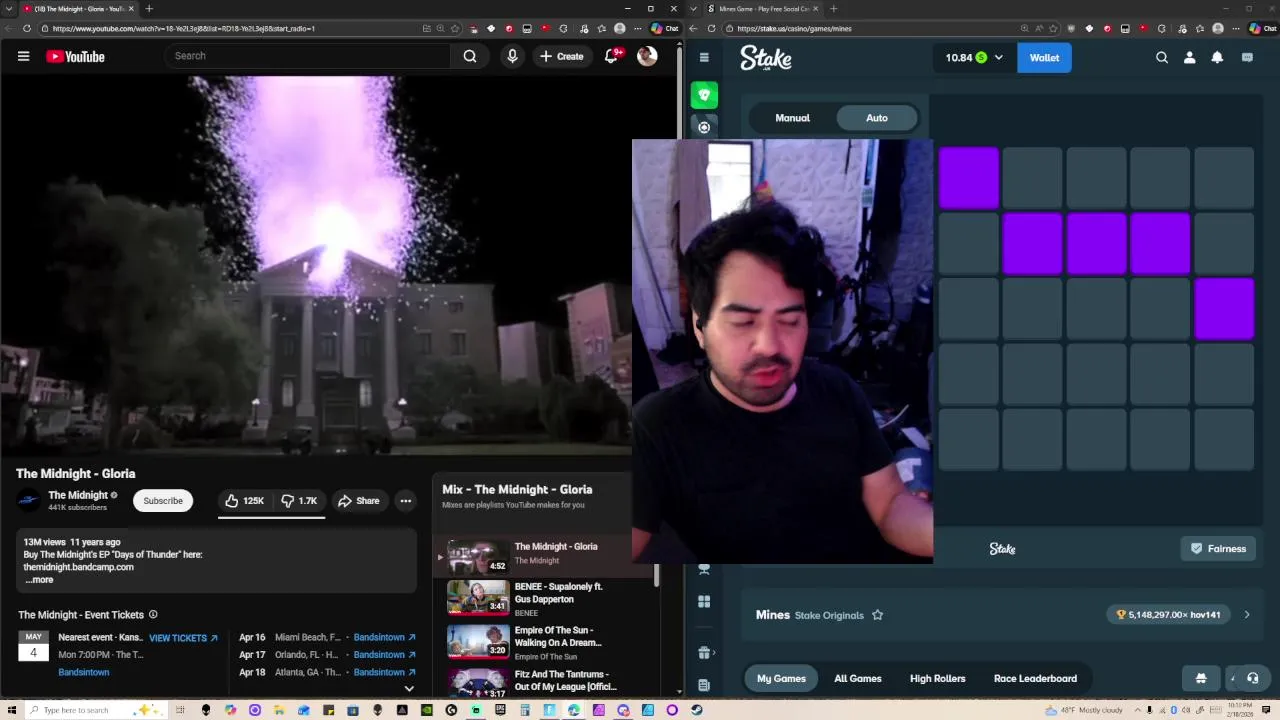Open The Midnight channel name link
The width and height of the screenshot is (1280, 720).
pos(78,495)
